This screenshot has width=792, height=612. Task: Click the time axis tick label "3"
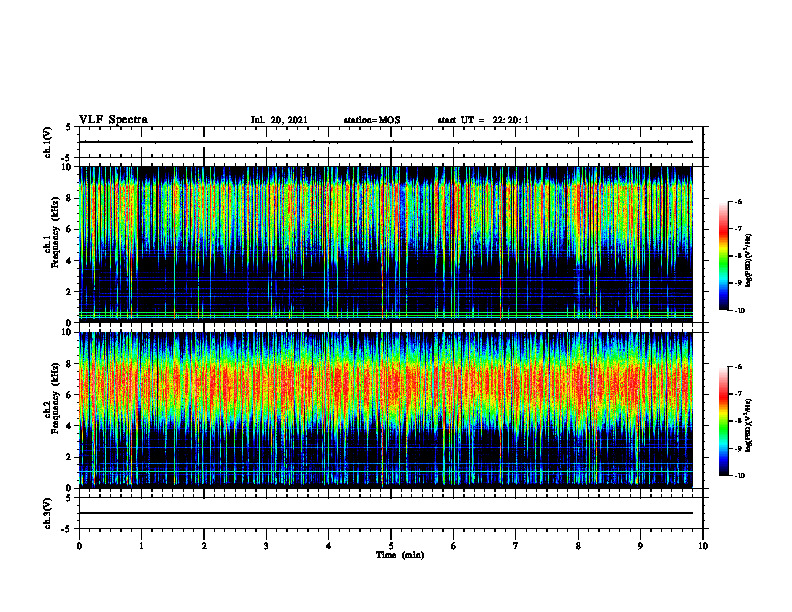click(x=266, y=546)
